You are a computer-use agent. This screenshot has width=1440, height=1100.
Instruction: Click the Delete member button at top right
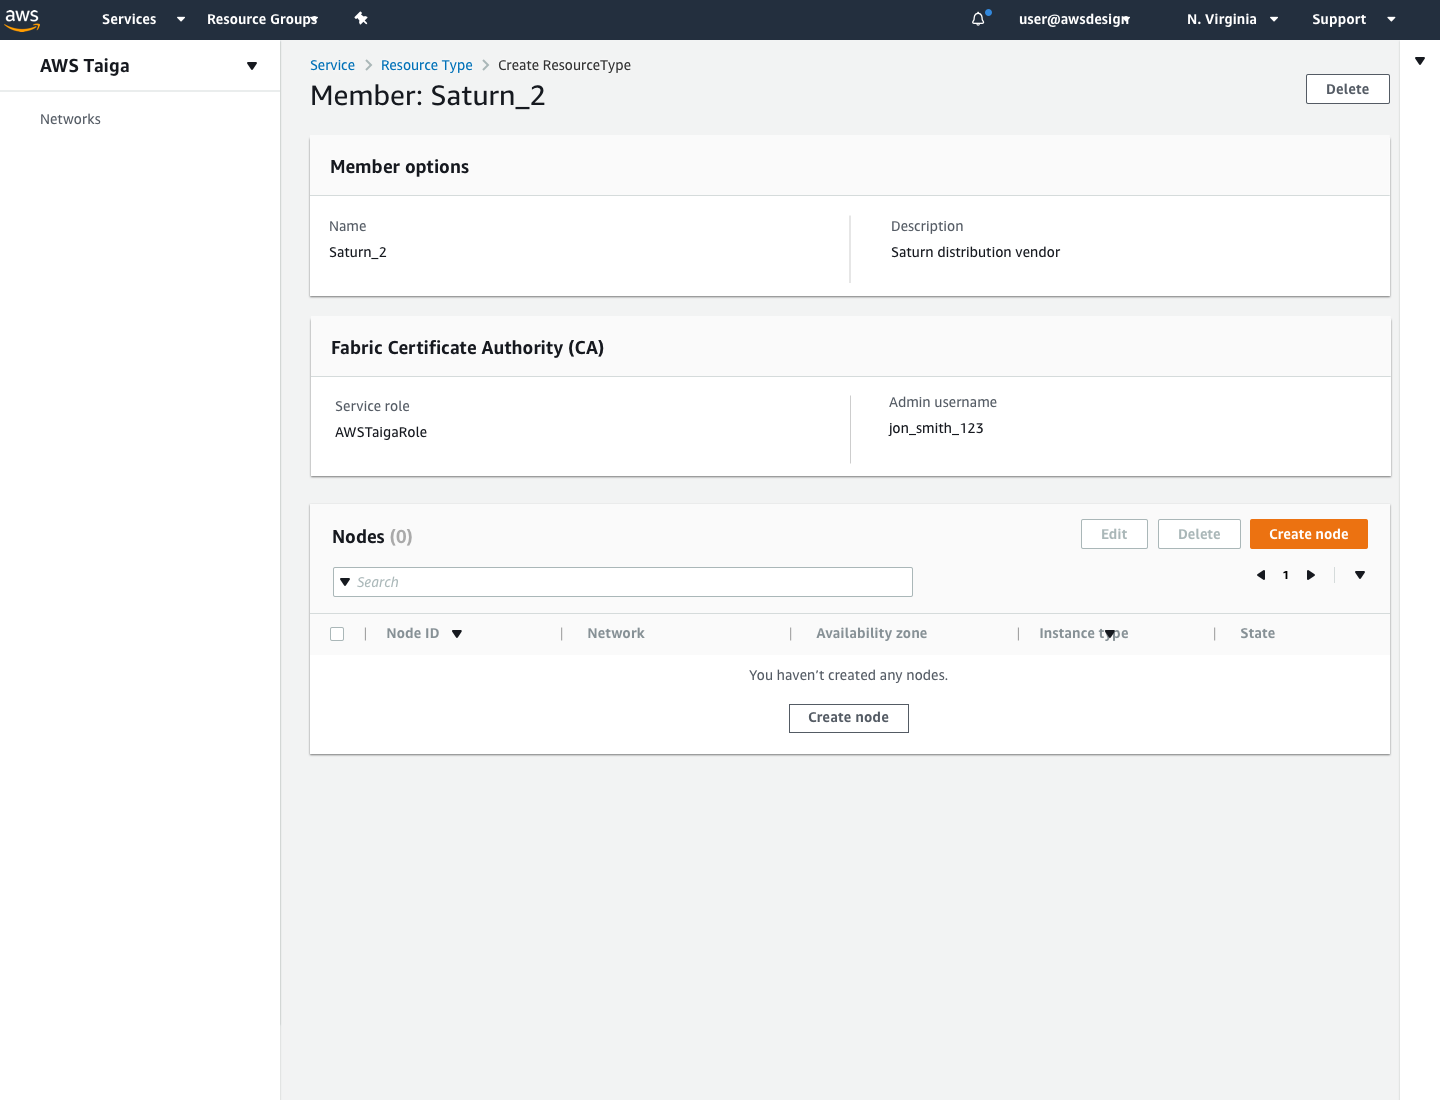[1347, 89]
